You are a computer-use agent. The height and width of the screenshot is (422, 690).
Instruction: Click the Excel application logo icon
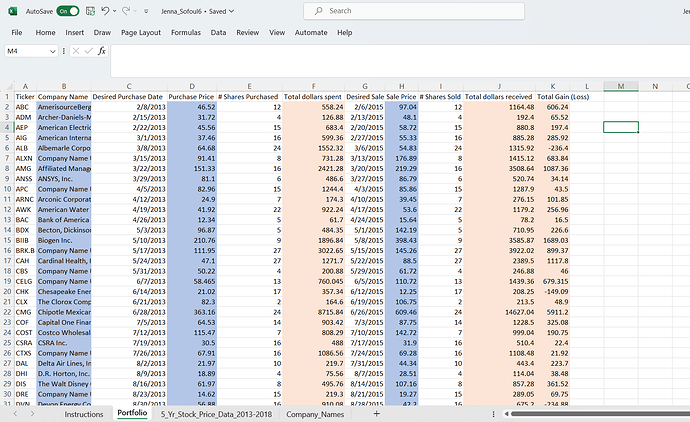13,11
